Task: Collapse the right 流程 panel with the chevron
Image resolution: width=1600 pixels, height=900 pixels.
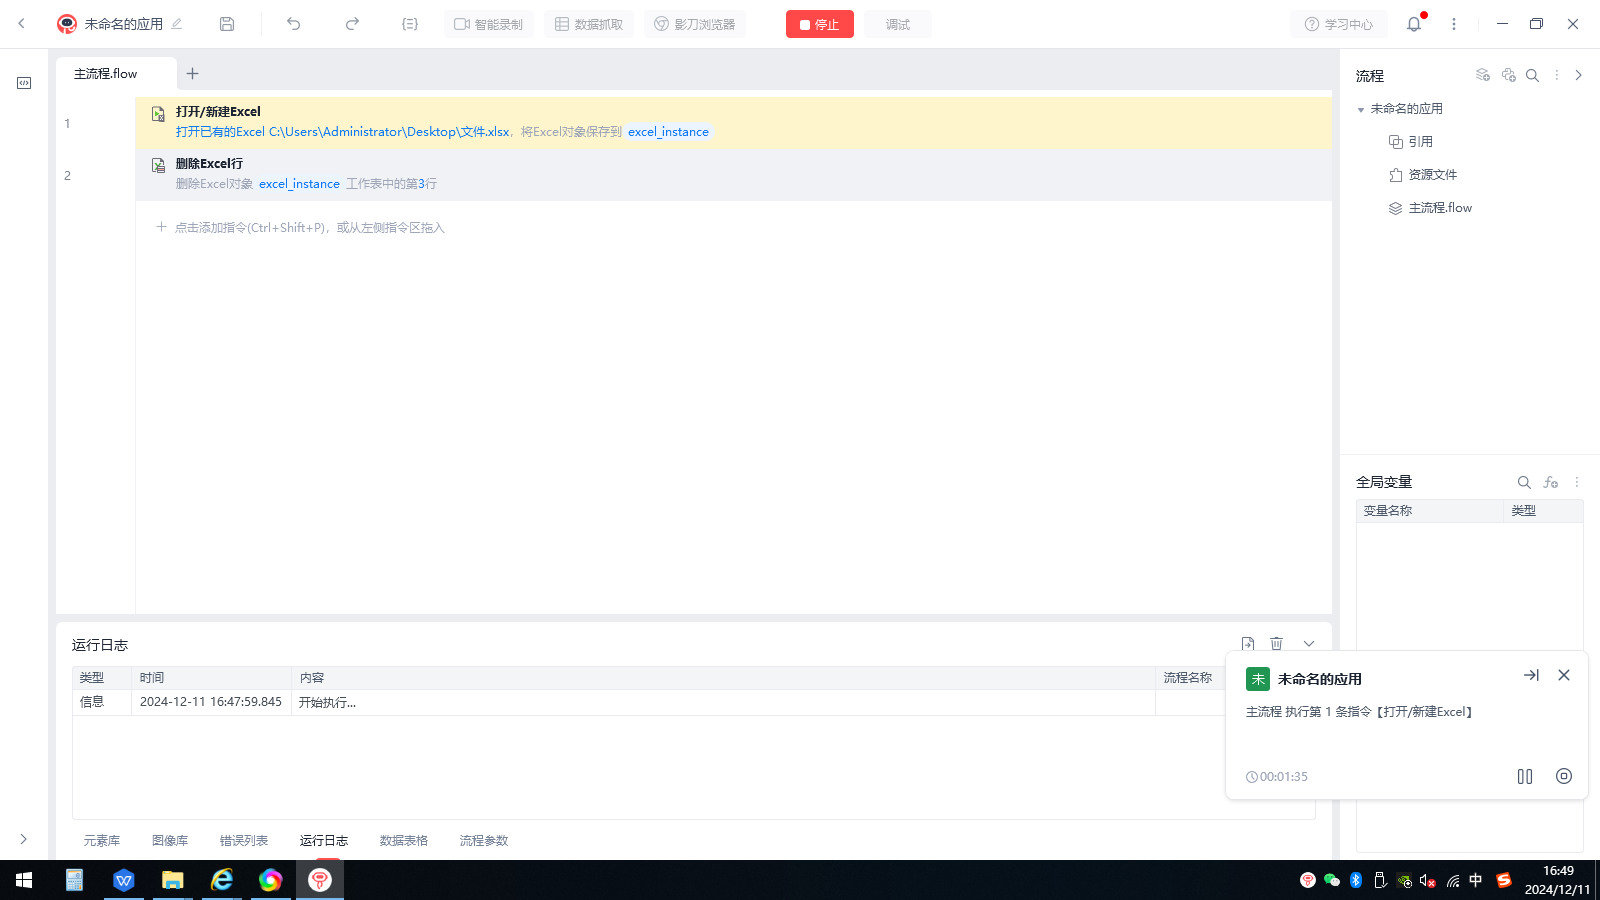Action: [x=1579, y=75]
